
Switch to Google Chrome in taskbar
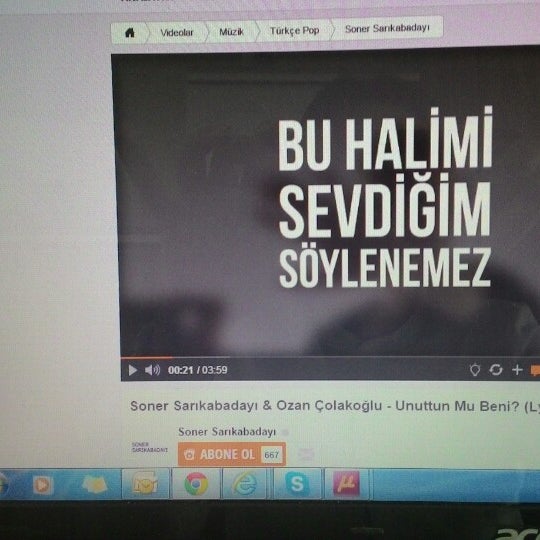[196, 484]
